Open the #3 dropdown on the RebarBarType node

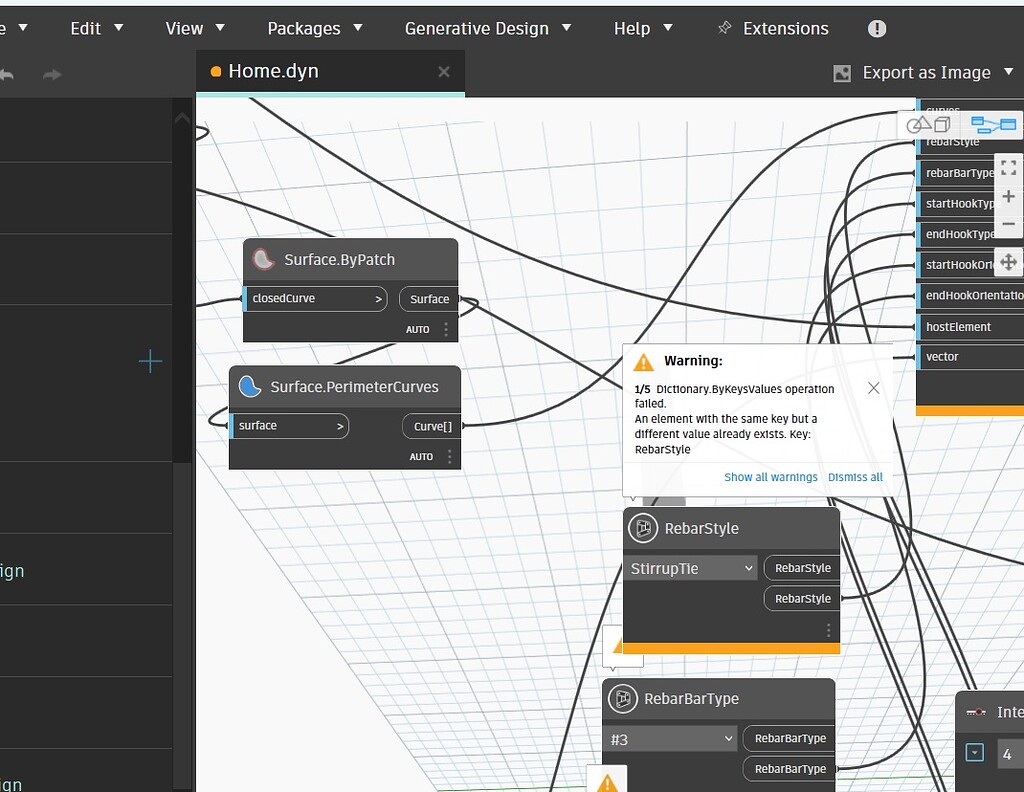(670, 738)
